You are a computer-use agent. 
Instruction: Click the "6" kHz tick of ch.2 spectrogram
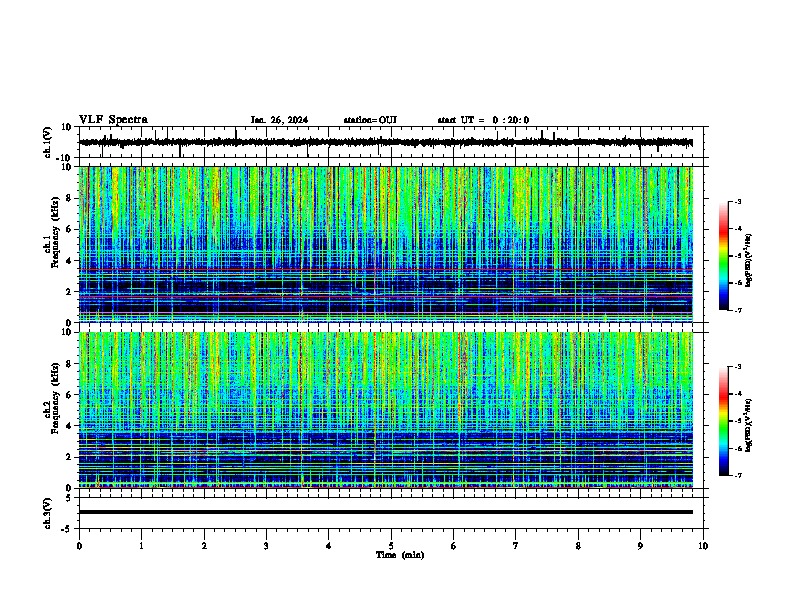pos(70,394)
